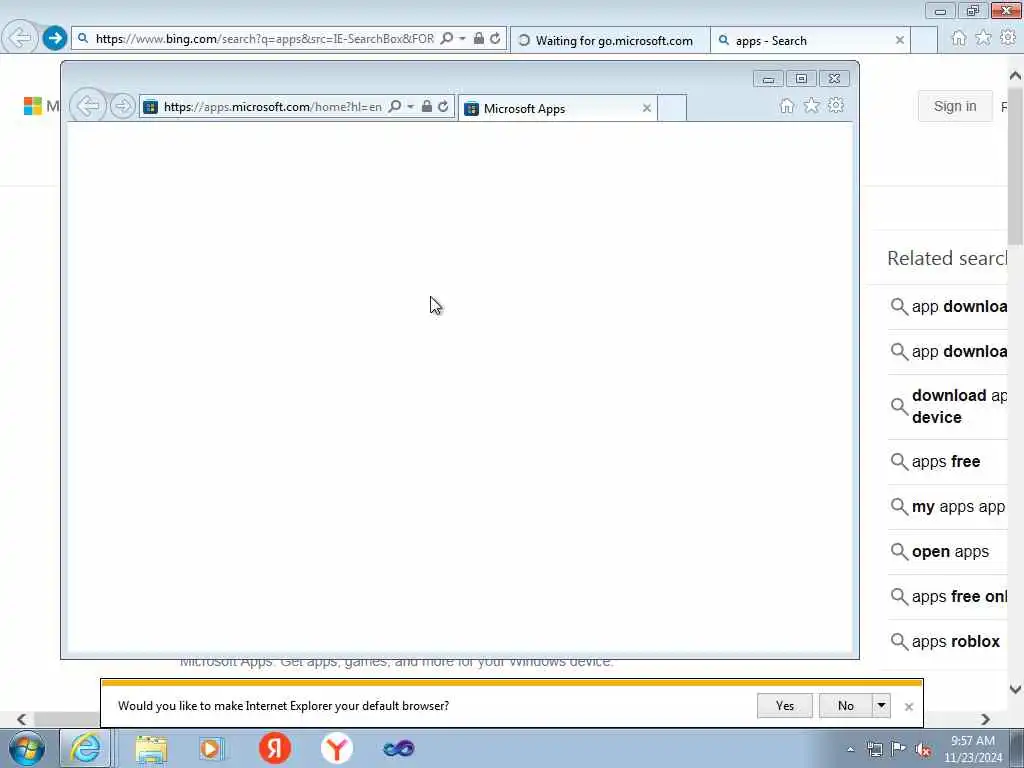Open the Windows Start menu
This screenshot has width=1024, height=768.
(x=27, y=748)
